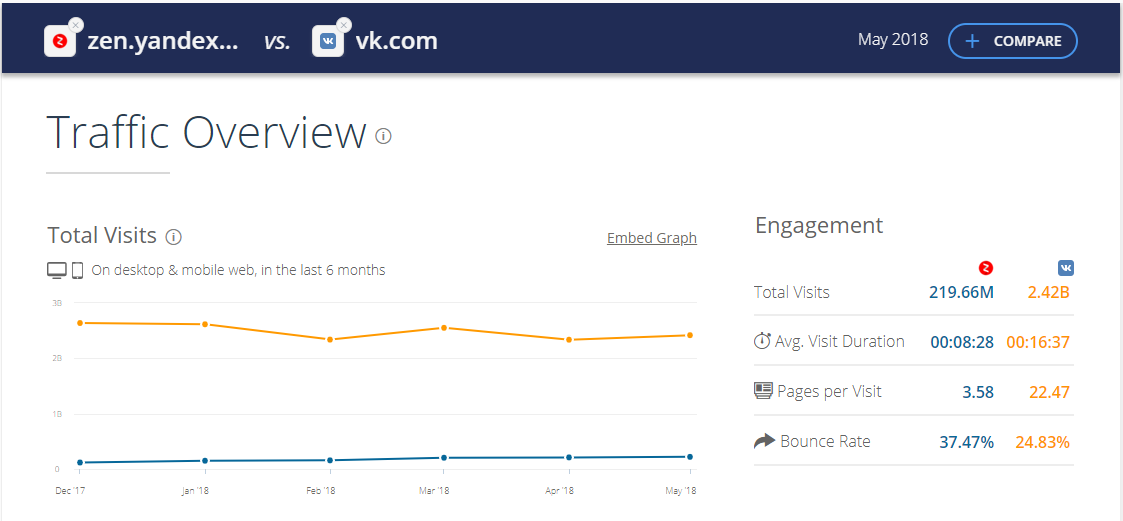Remove vk.com from the comparison

click(x=344, y=25)
